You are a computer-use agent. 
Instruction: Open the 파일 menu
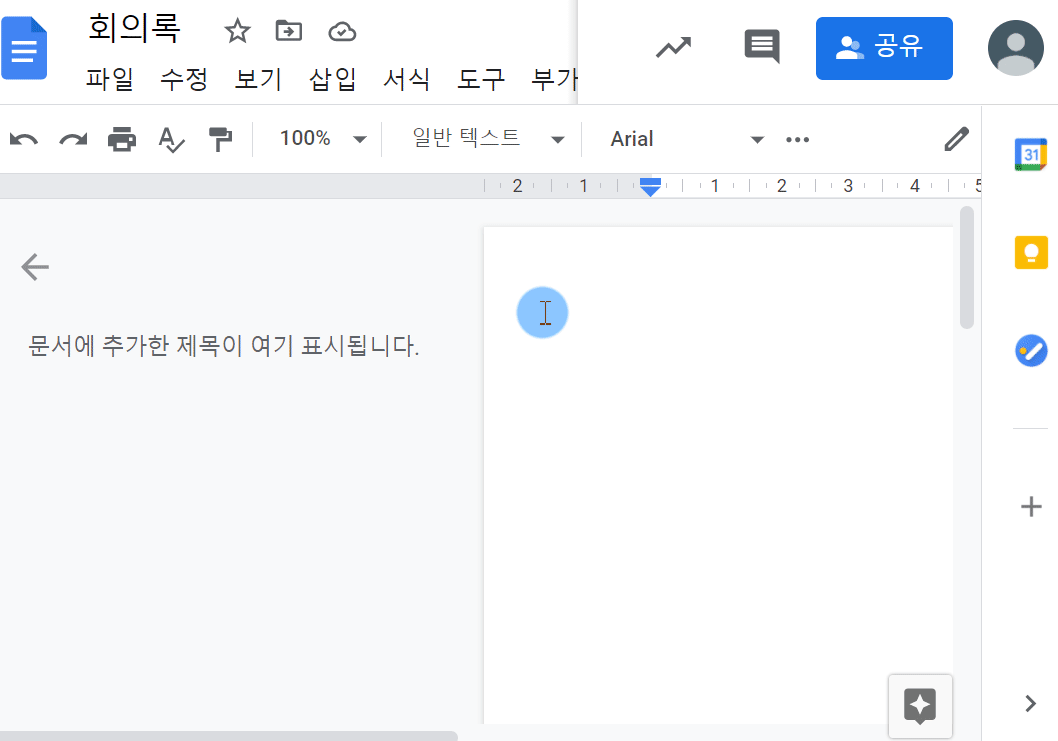click(109, 79)
